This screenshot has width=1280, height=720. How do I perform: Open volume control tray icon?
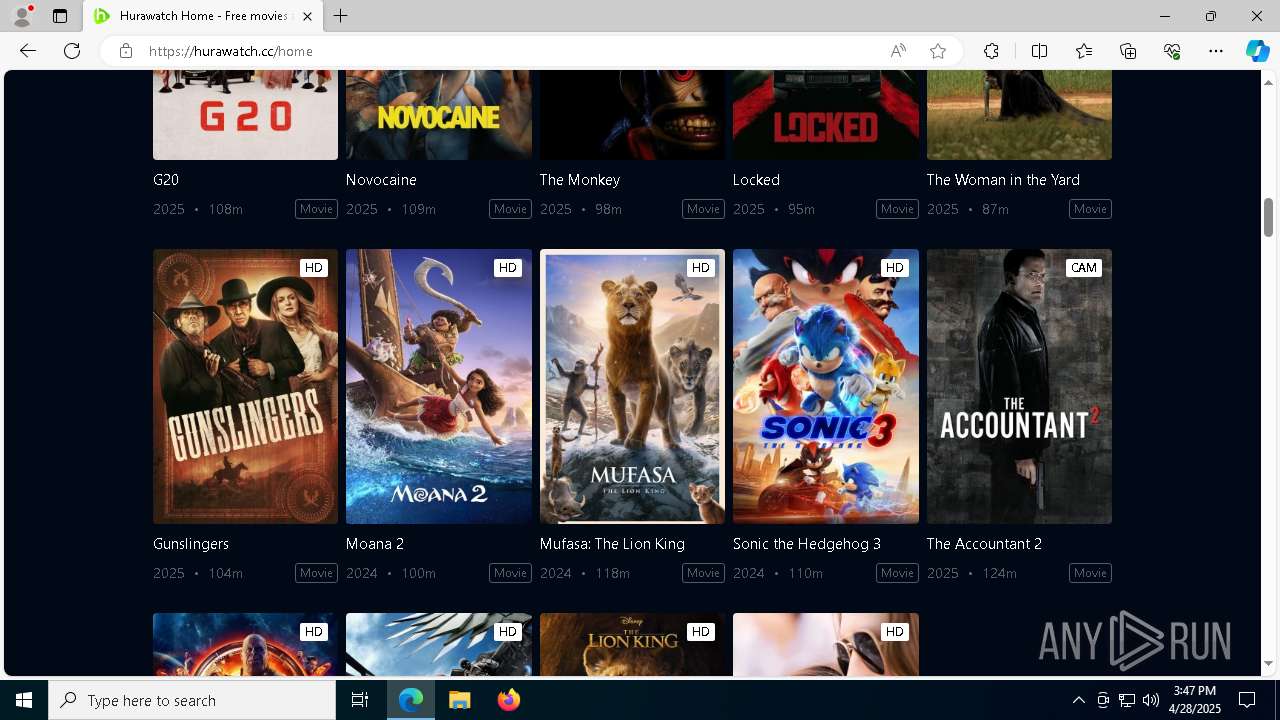click(x=1151, y=700)
